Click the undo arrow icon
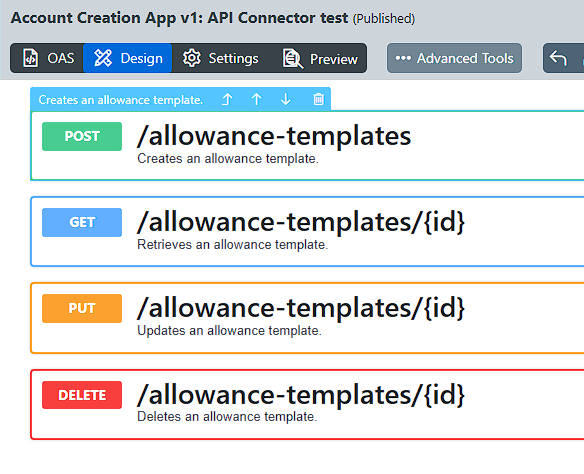Image resolution: width=584 pixels, height=474 pixels. tap(558, 58)
